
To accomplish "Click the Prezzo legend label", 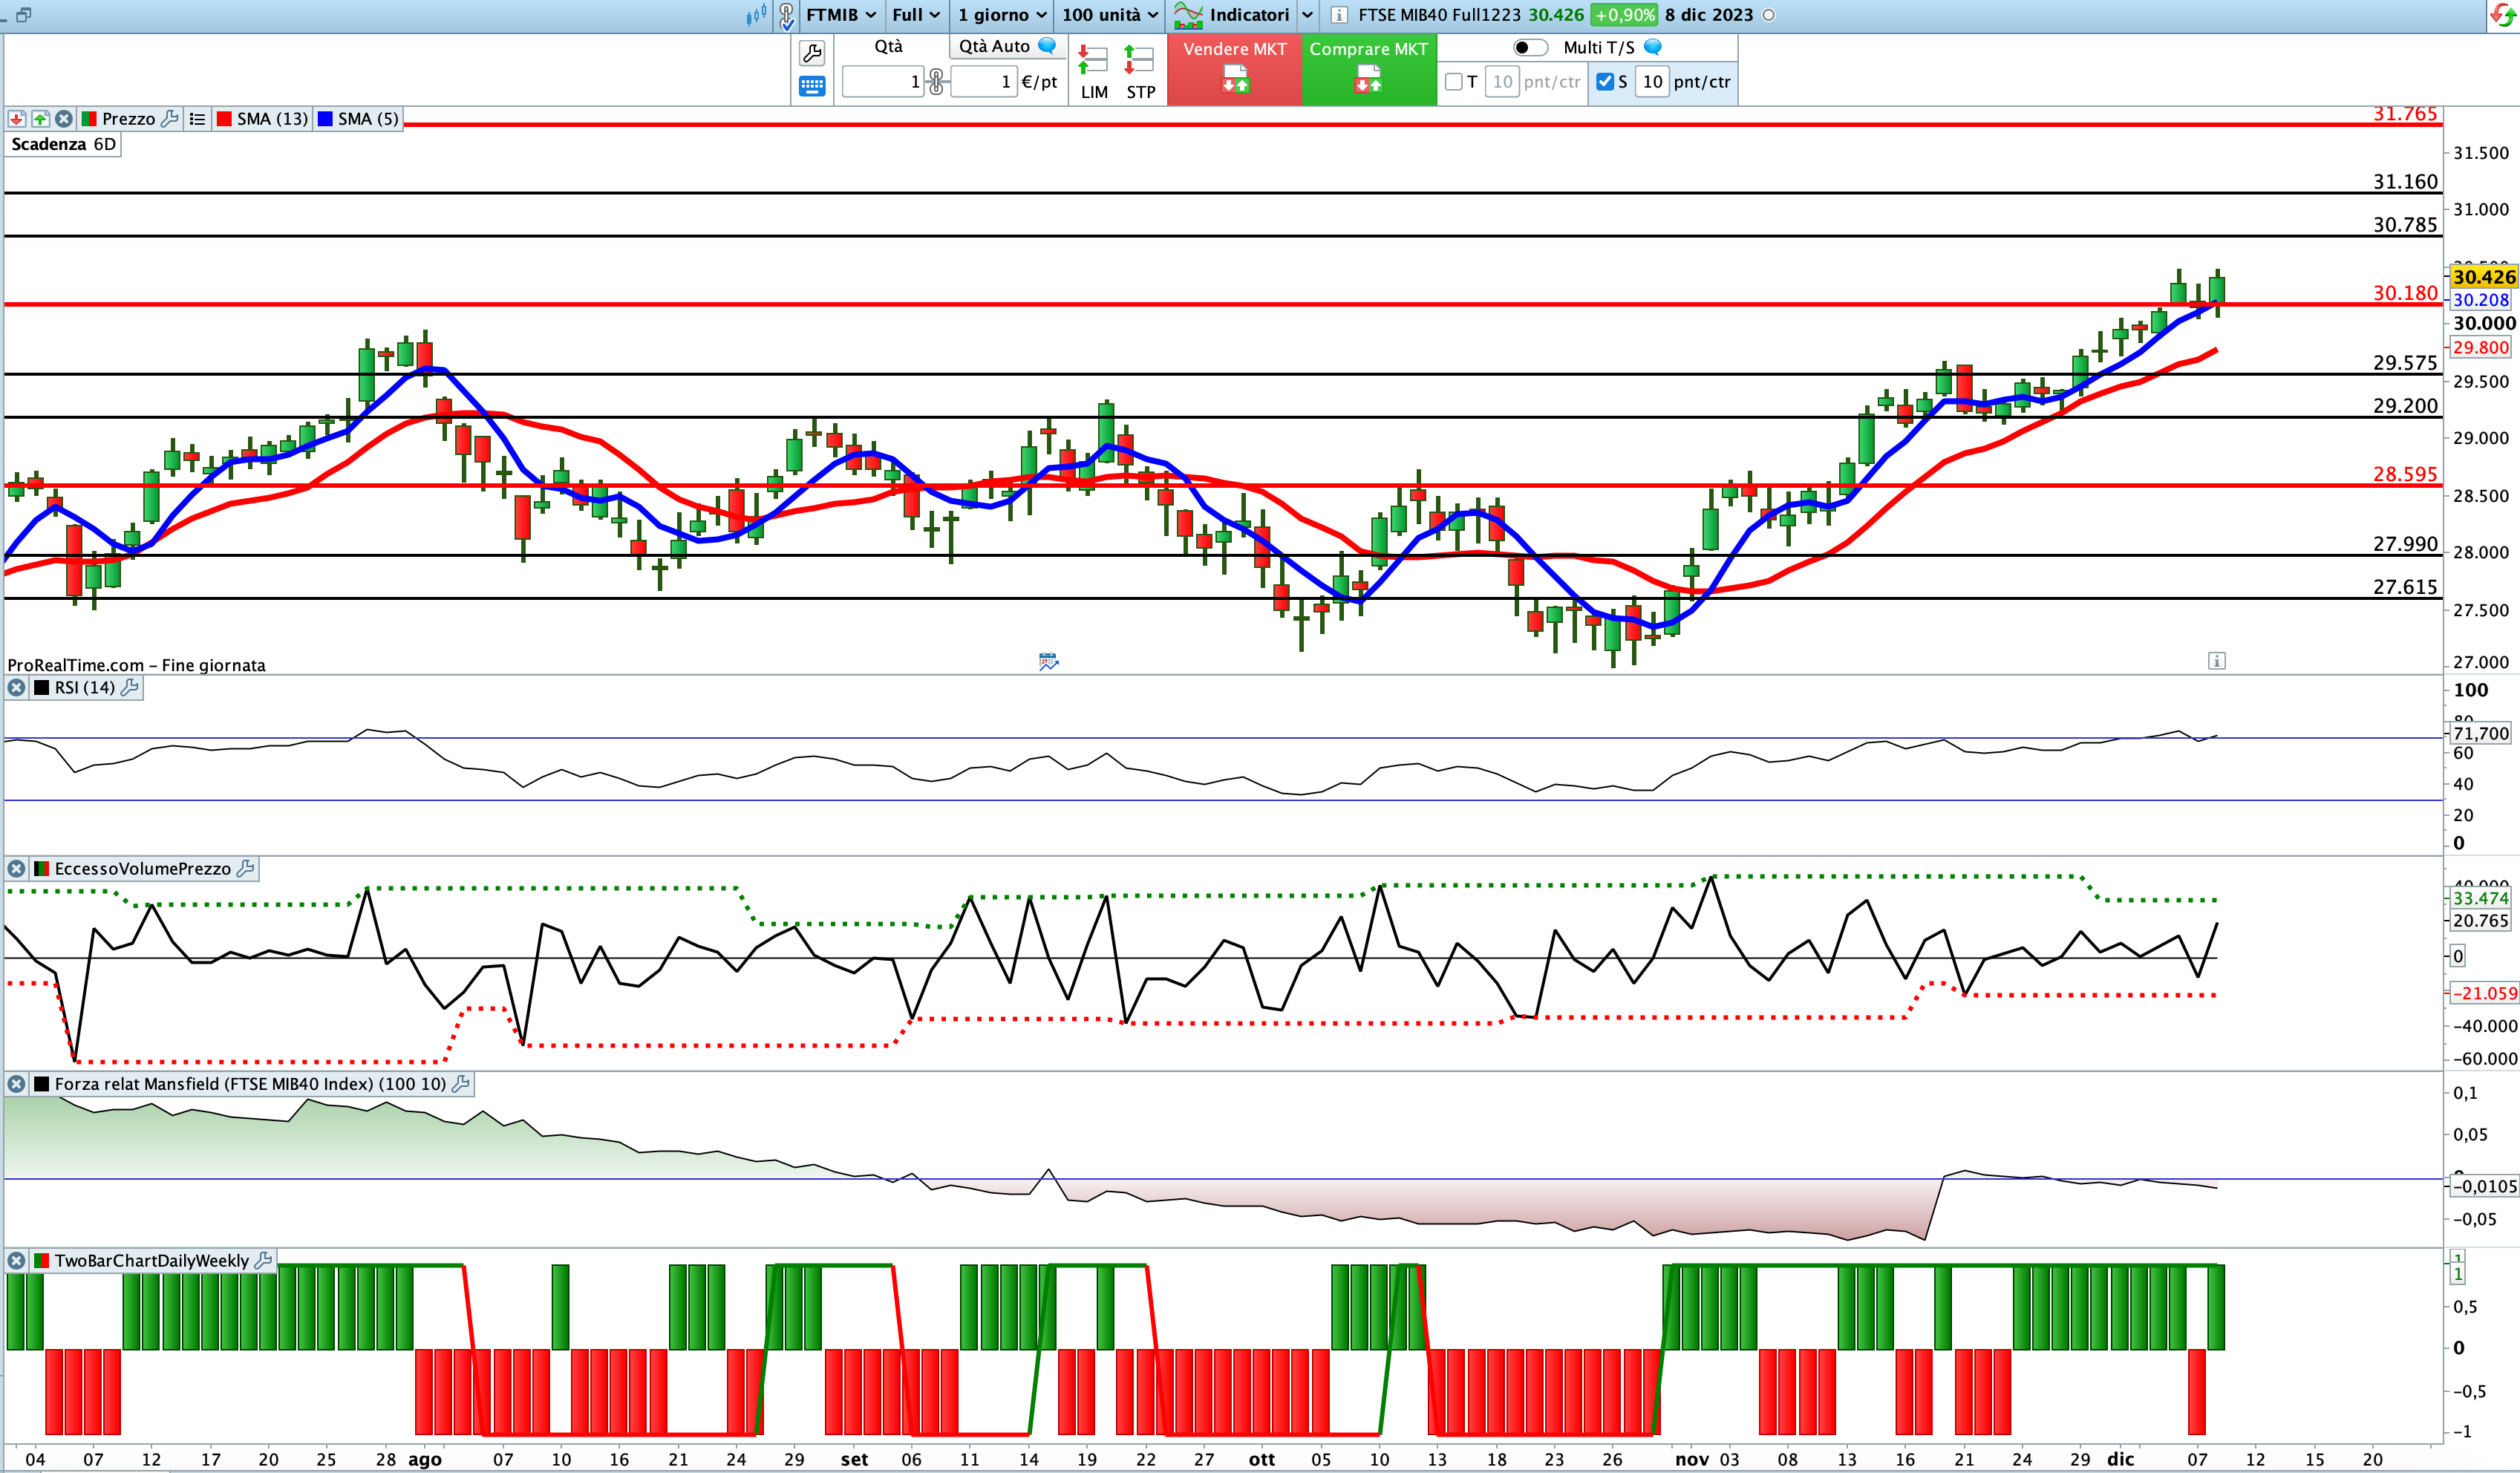I will pos(129,119).
